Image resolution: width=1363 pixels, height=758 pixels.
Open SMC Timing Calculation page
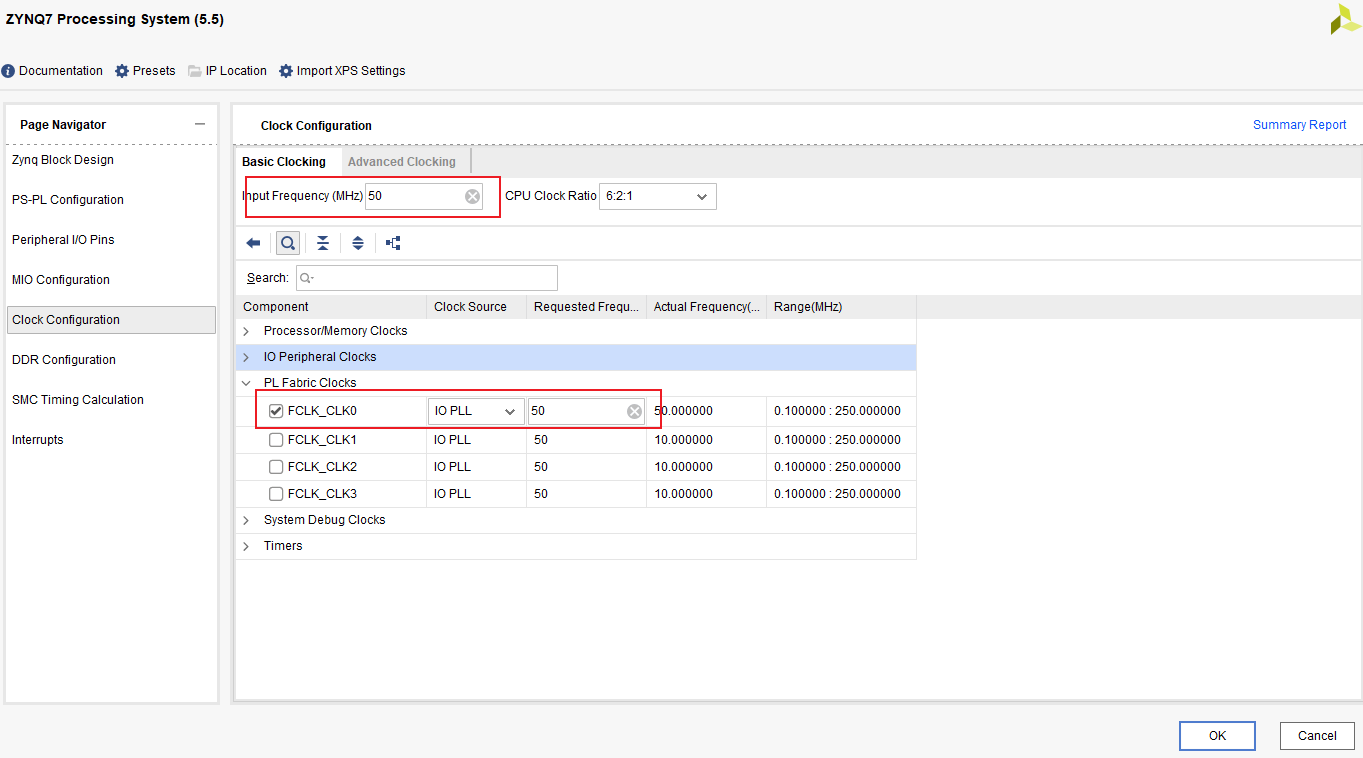point(78,400)
